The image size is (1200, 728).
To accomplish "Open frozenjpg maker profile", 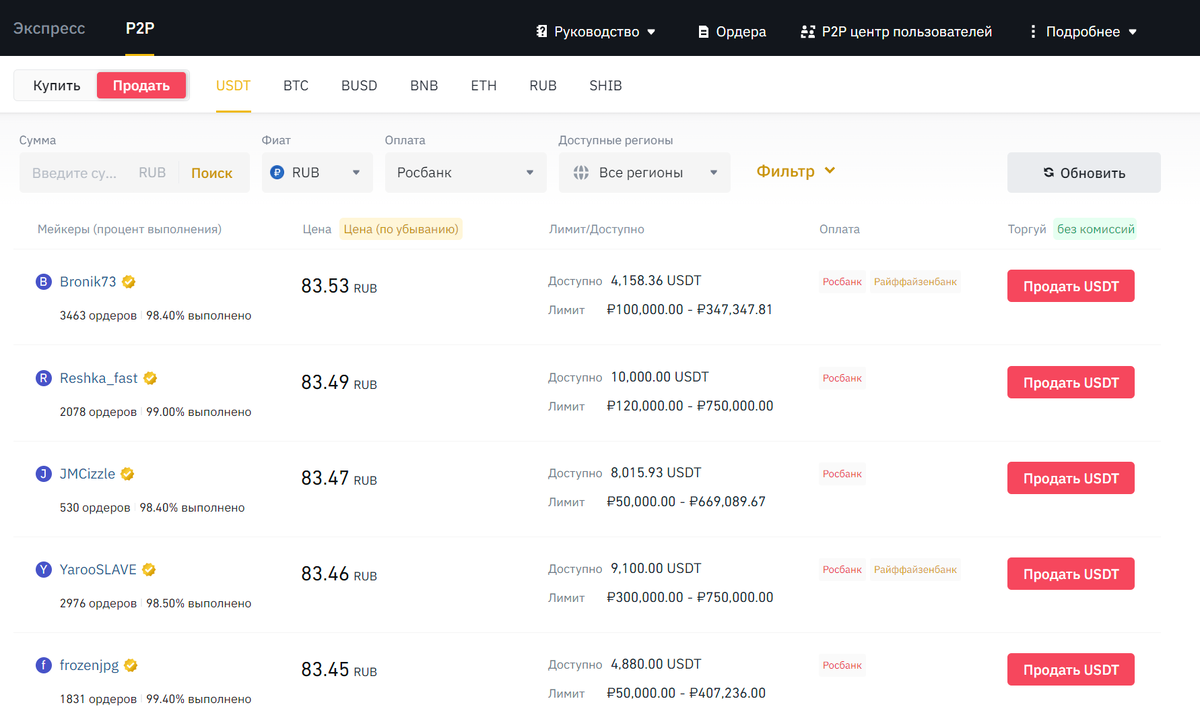I will [89, 666].
